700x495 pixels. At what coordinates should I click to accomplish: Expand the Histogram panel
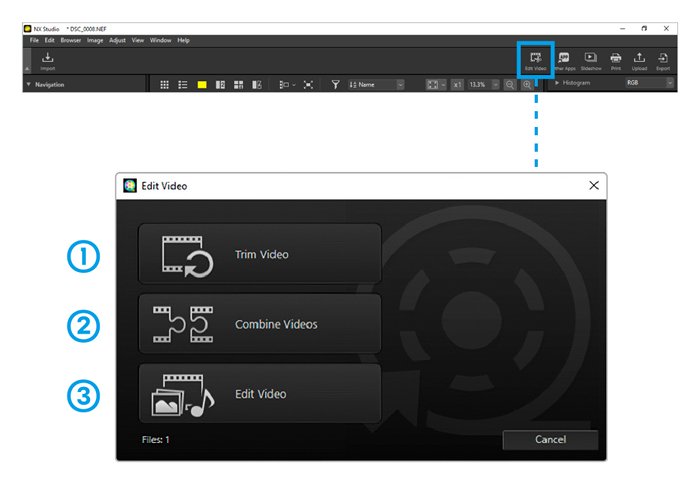click(557, 83)
